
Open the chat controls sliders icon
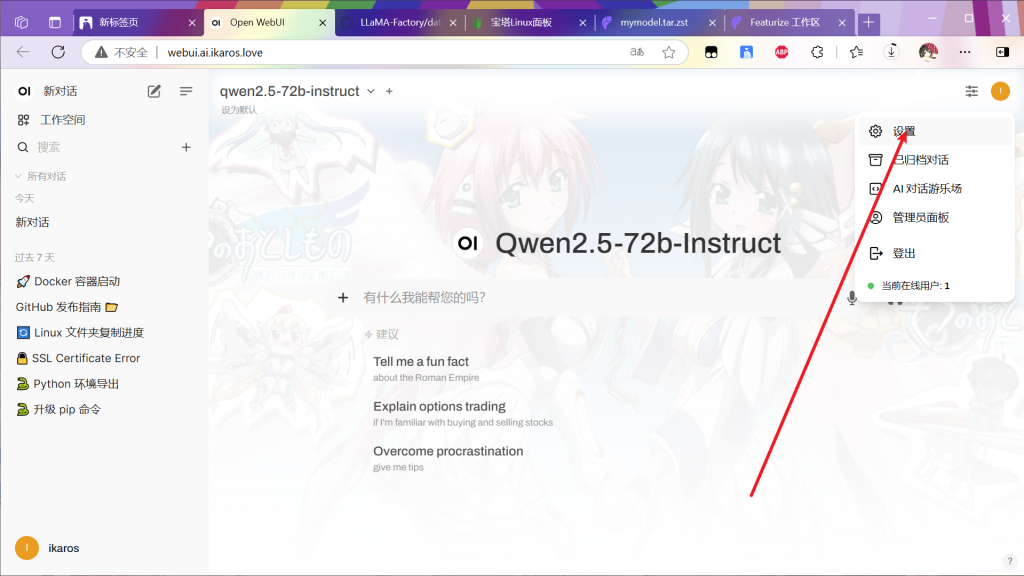972,91
